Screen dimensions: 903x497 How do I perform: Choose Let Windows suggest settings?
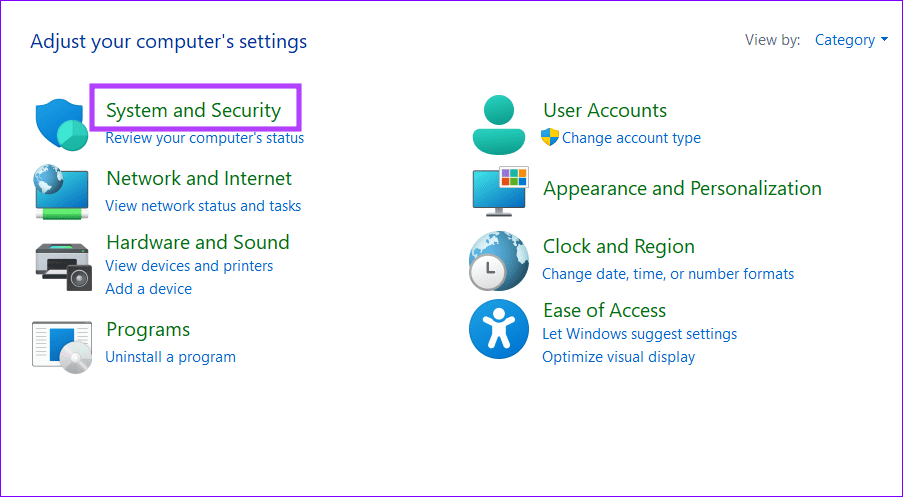639,334
